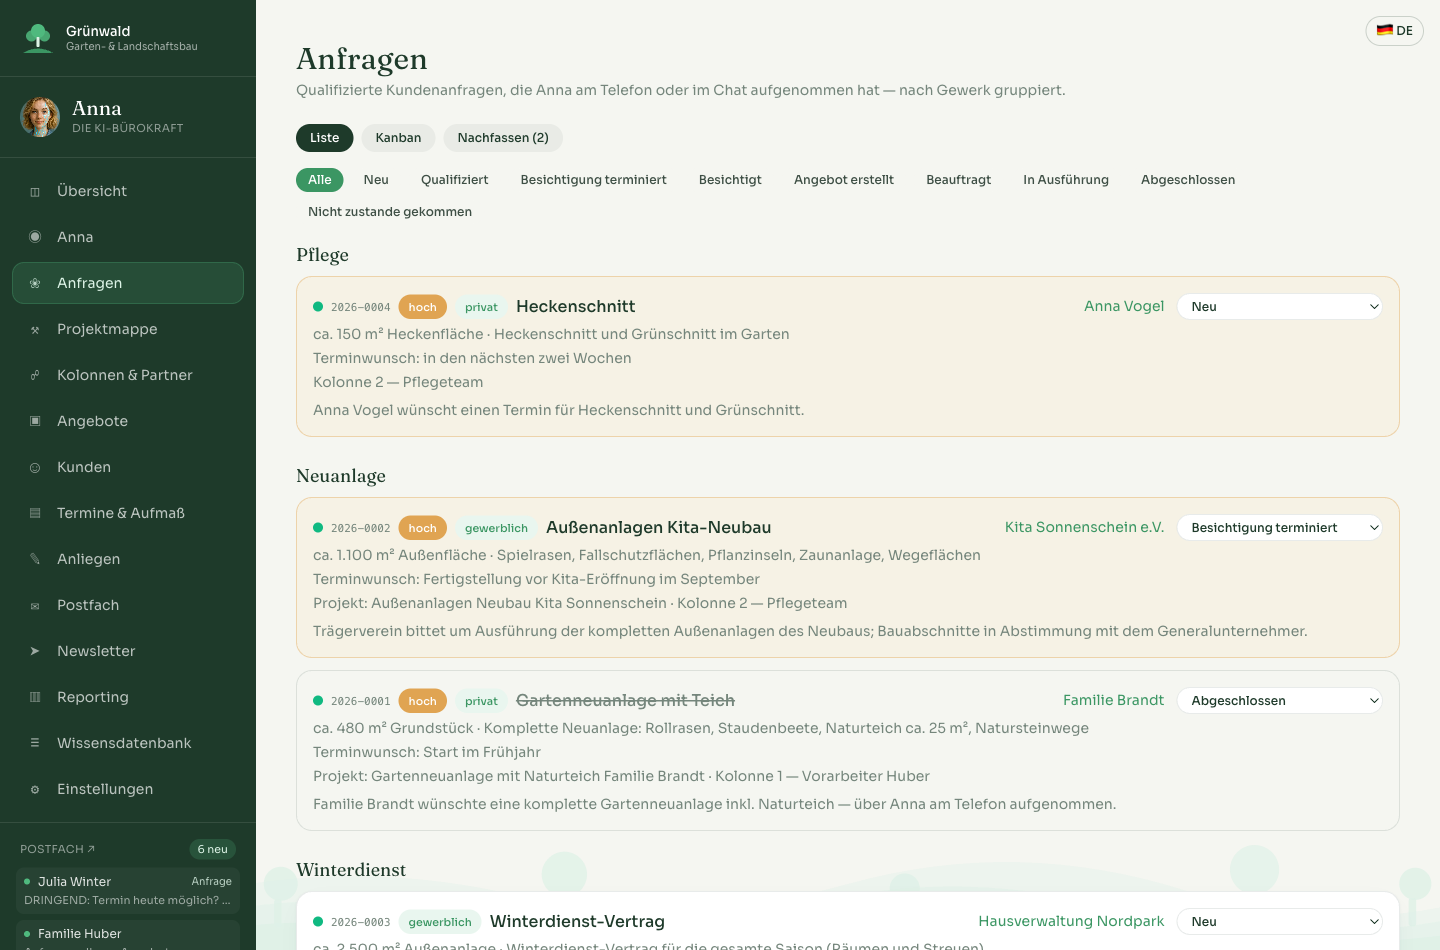Go to Projektmappe in sidebar
The height and width of the screenshot is (950, 1440).
[128, 329]
